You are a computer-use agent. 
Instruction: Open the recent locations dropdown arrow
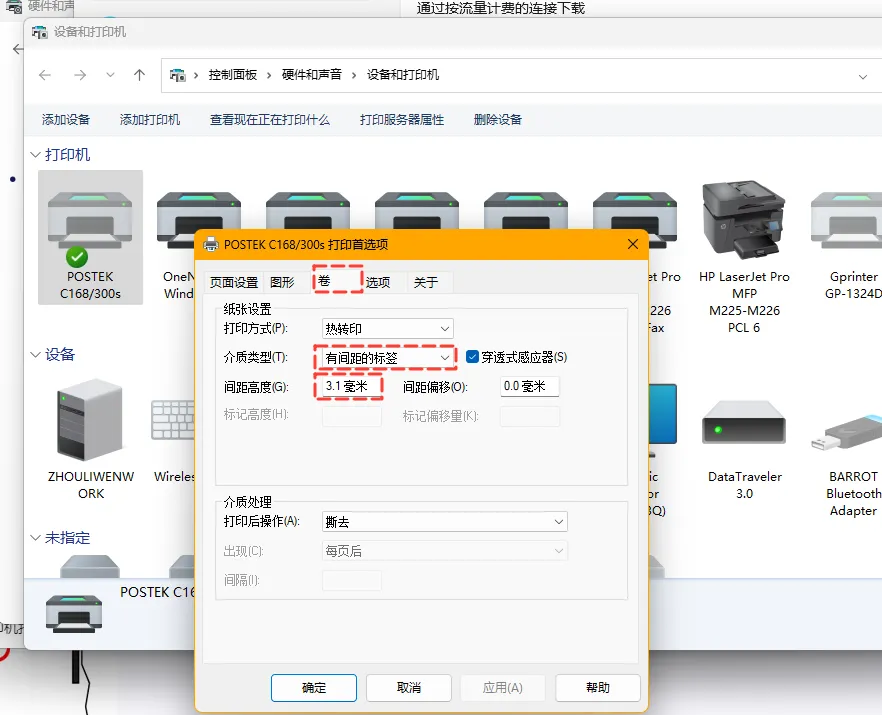pyautogui.click(x=110, y=75)
